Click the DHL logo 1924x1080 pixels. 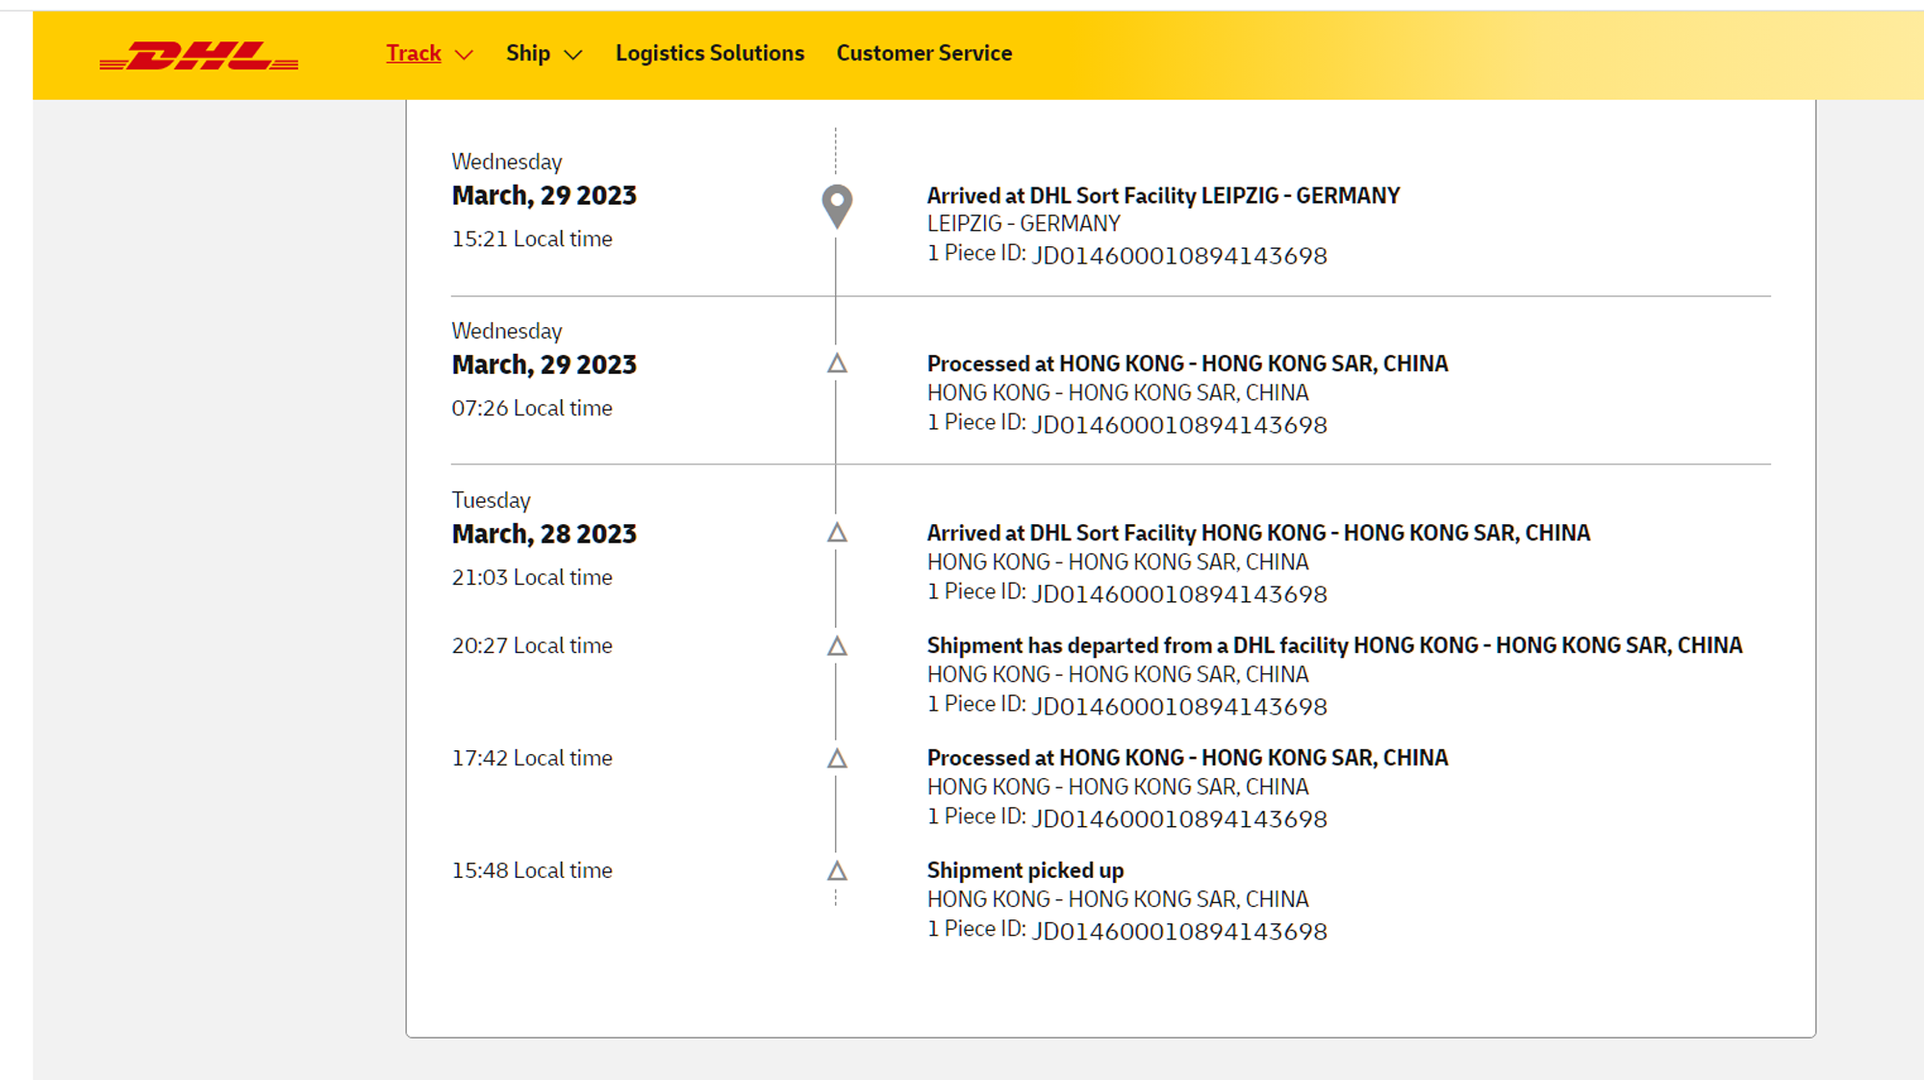[x=199, y=56]
